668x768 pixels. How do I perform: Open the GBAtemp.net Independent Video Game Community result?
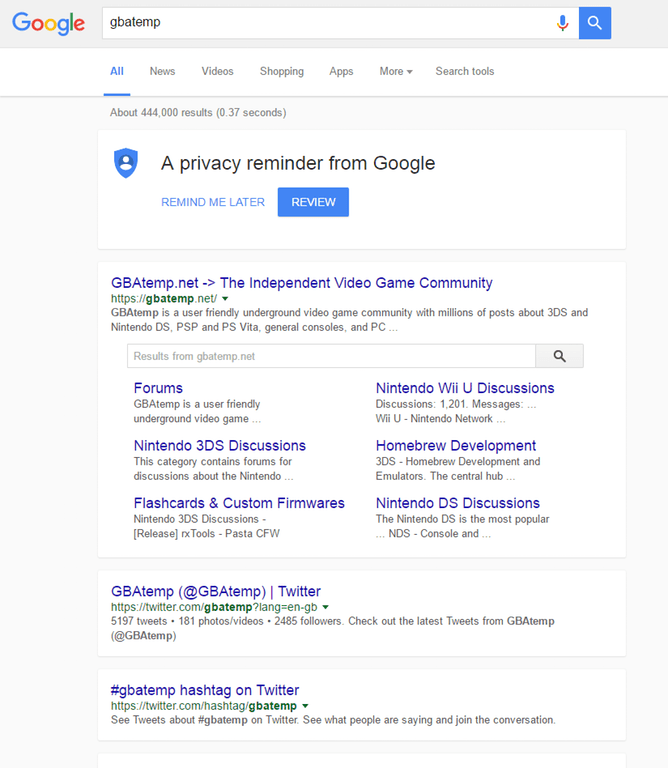coord(301,283)
